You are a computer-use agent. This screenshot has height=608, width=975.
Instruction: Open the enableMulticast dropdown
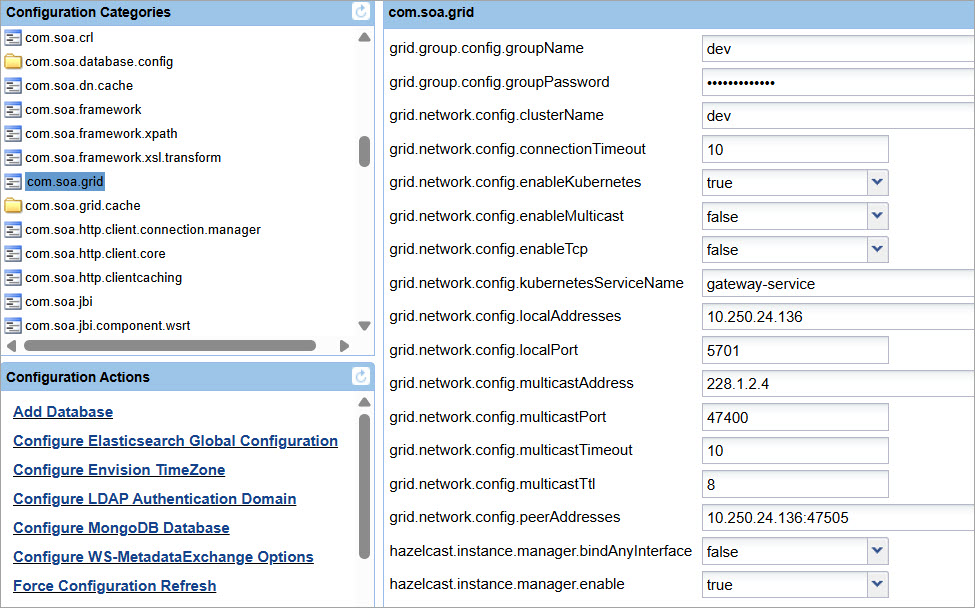(877, 216)
